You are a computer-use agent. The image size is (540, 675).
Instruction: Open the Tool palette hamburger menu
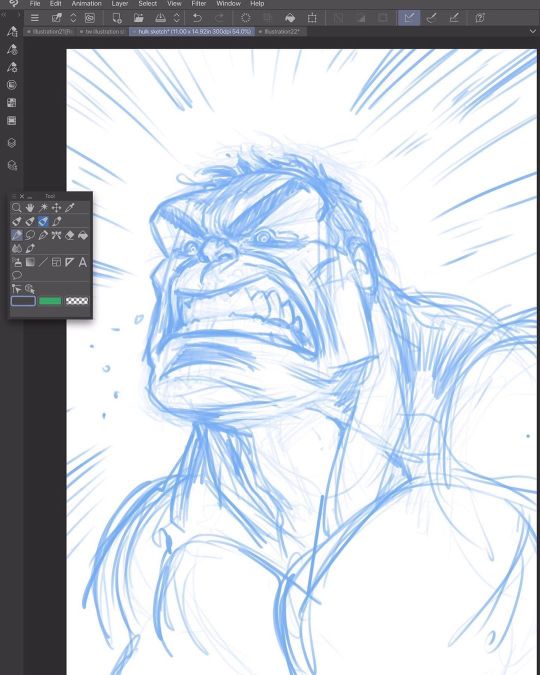[x=13, y=196]
